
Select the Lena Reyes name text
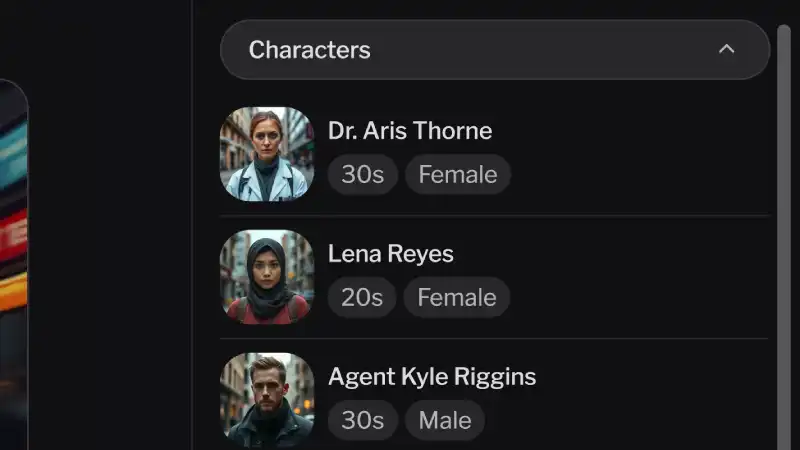coord(390,254)
